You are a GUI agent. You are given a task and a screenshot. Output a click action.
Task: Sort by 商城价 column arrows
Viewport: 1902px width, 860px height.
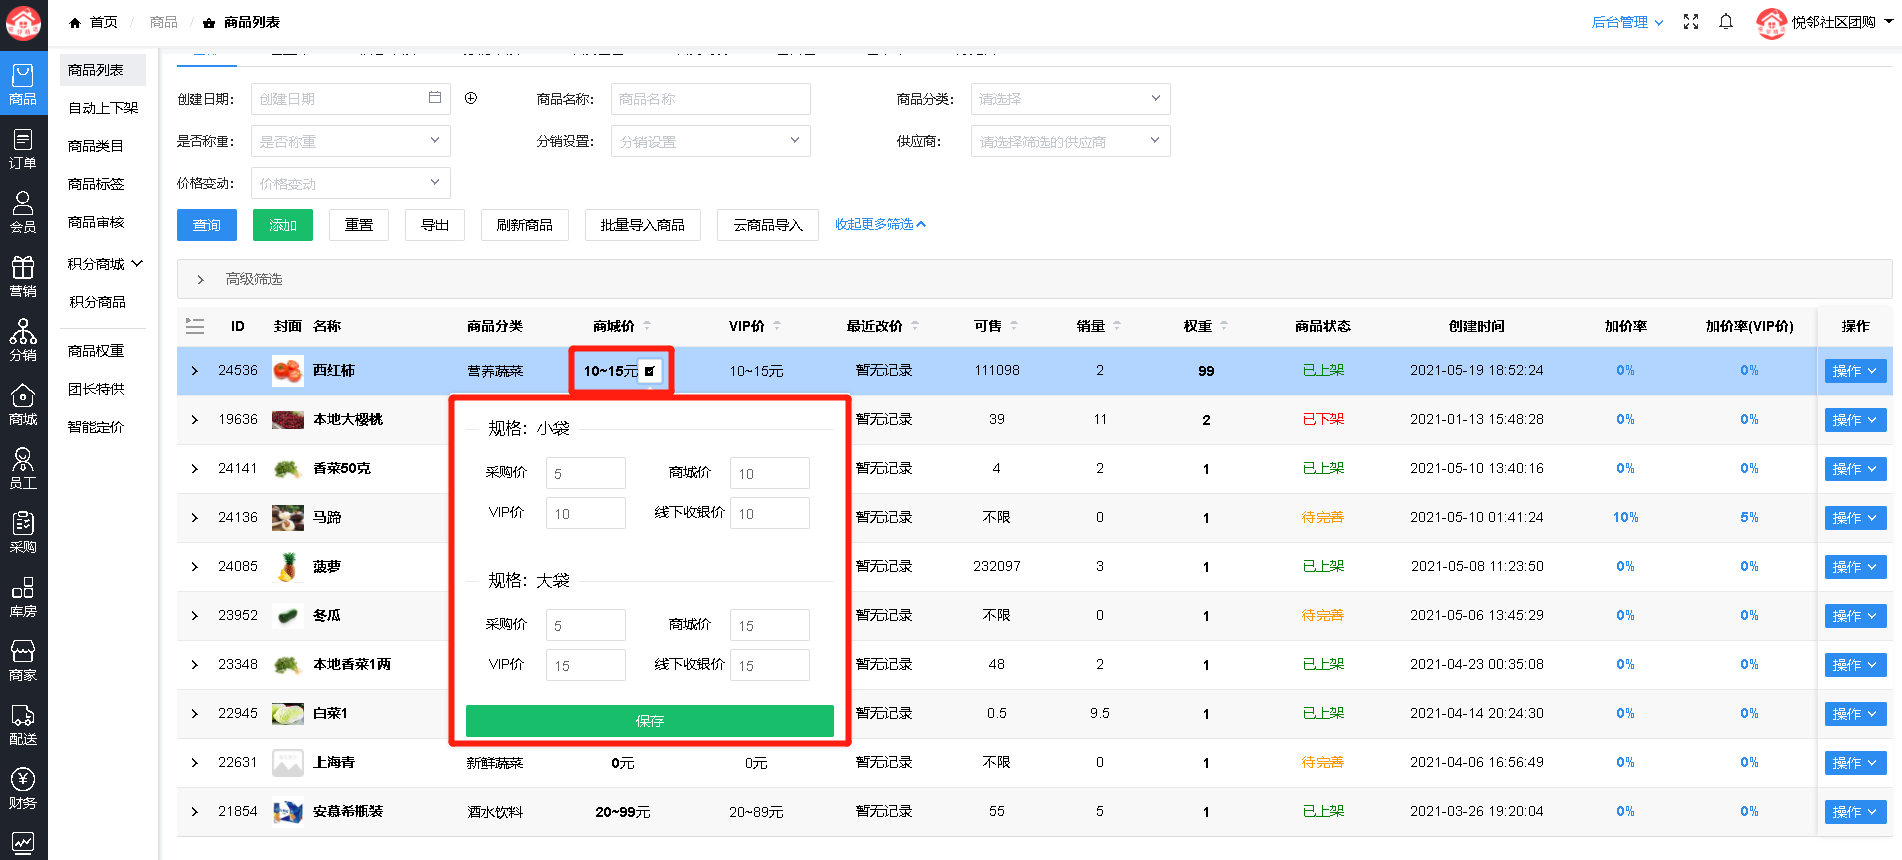click(x=647, y=326)
